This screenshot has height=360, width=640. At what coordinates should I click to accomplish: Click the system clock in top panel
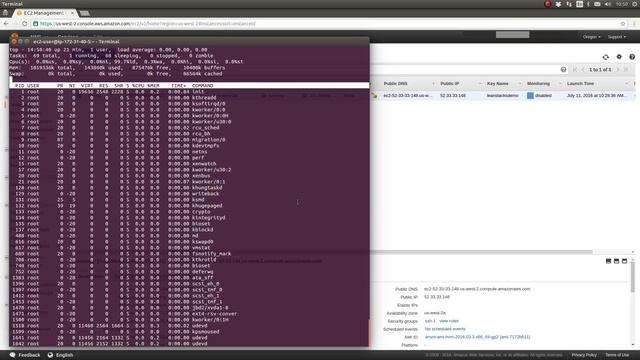(x=622, y=4)
